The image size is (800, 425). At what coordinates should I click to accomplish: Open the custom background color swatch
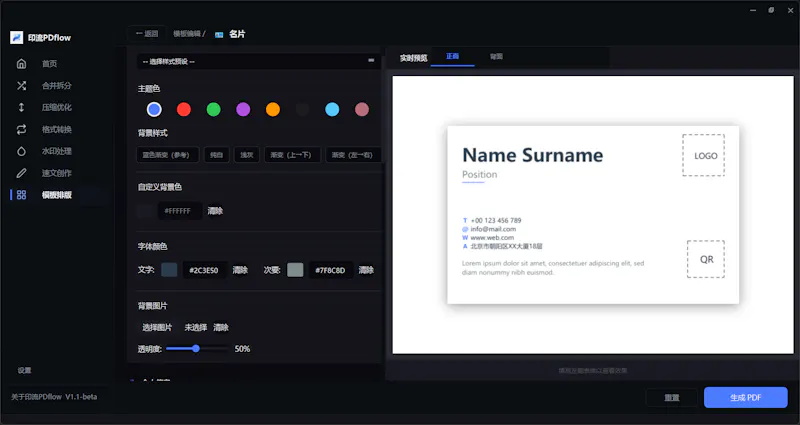(x=145, y=211)
